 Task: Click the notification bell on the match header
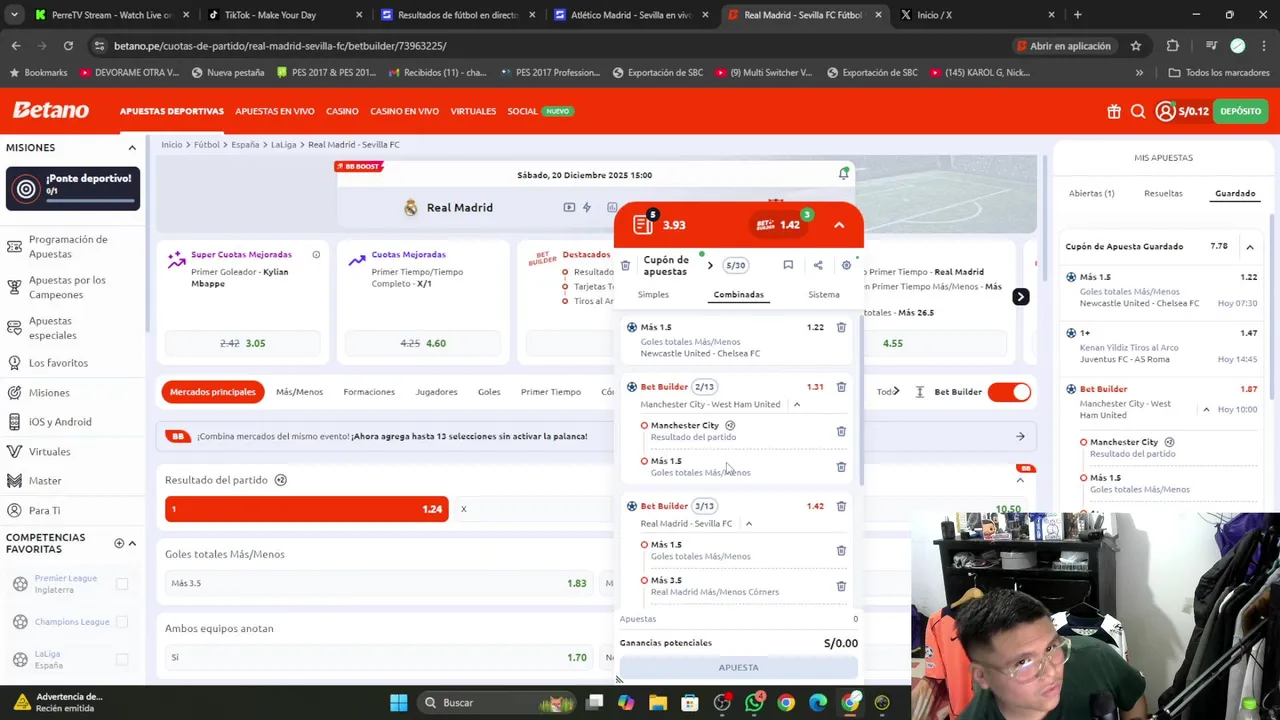point(844,174)
